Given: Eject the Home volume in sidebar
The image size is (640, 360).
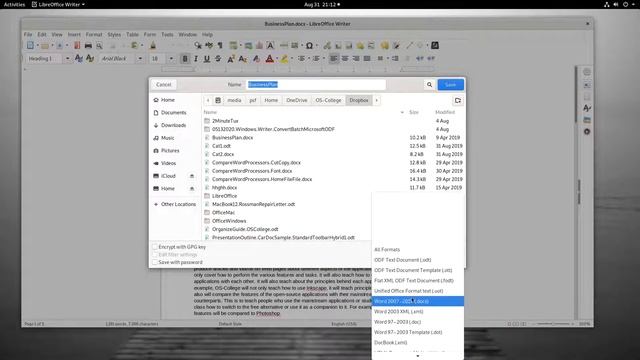Looking at the screenshot, I should point(192,189).
